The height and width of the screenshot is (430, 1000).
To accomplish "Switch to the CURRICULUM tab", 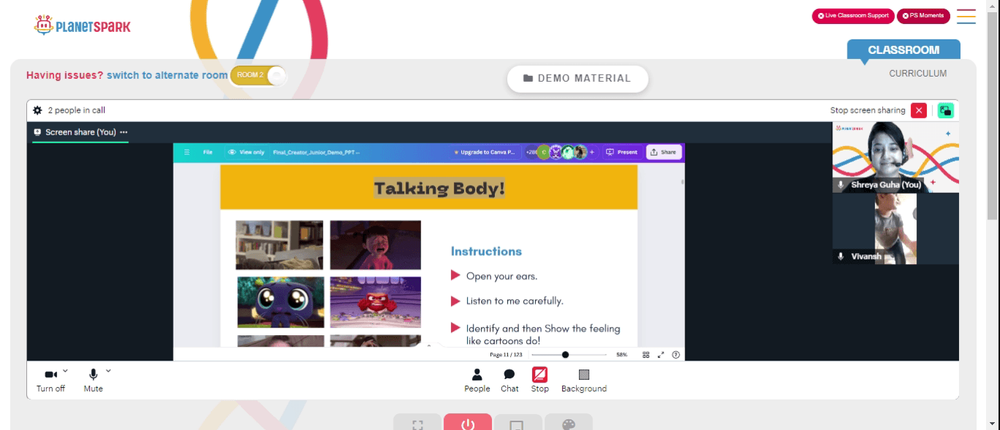I will [x=918, y=73].
